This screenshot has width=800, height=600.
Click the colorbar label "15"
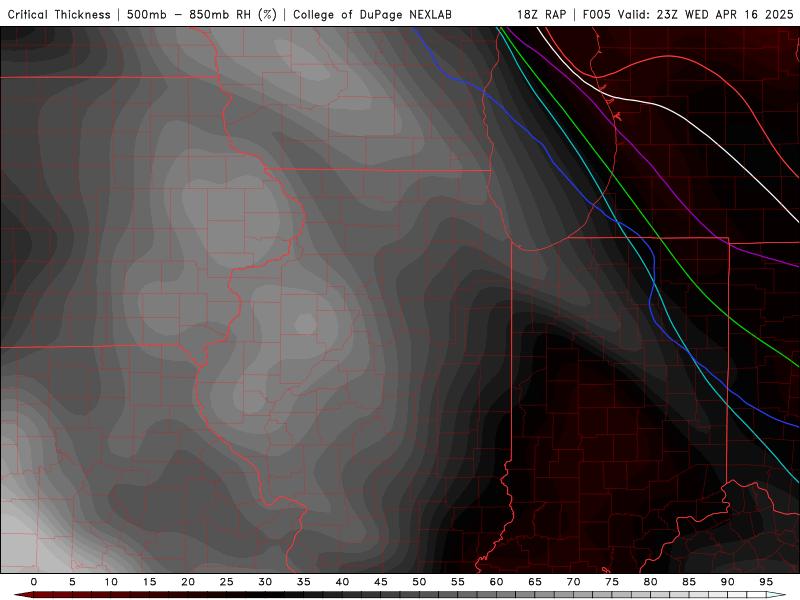149,582
